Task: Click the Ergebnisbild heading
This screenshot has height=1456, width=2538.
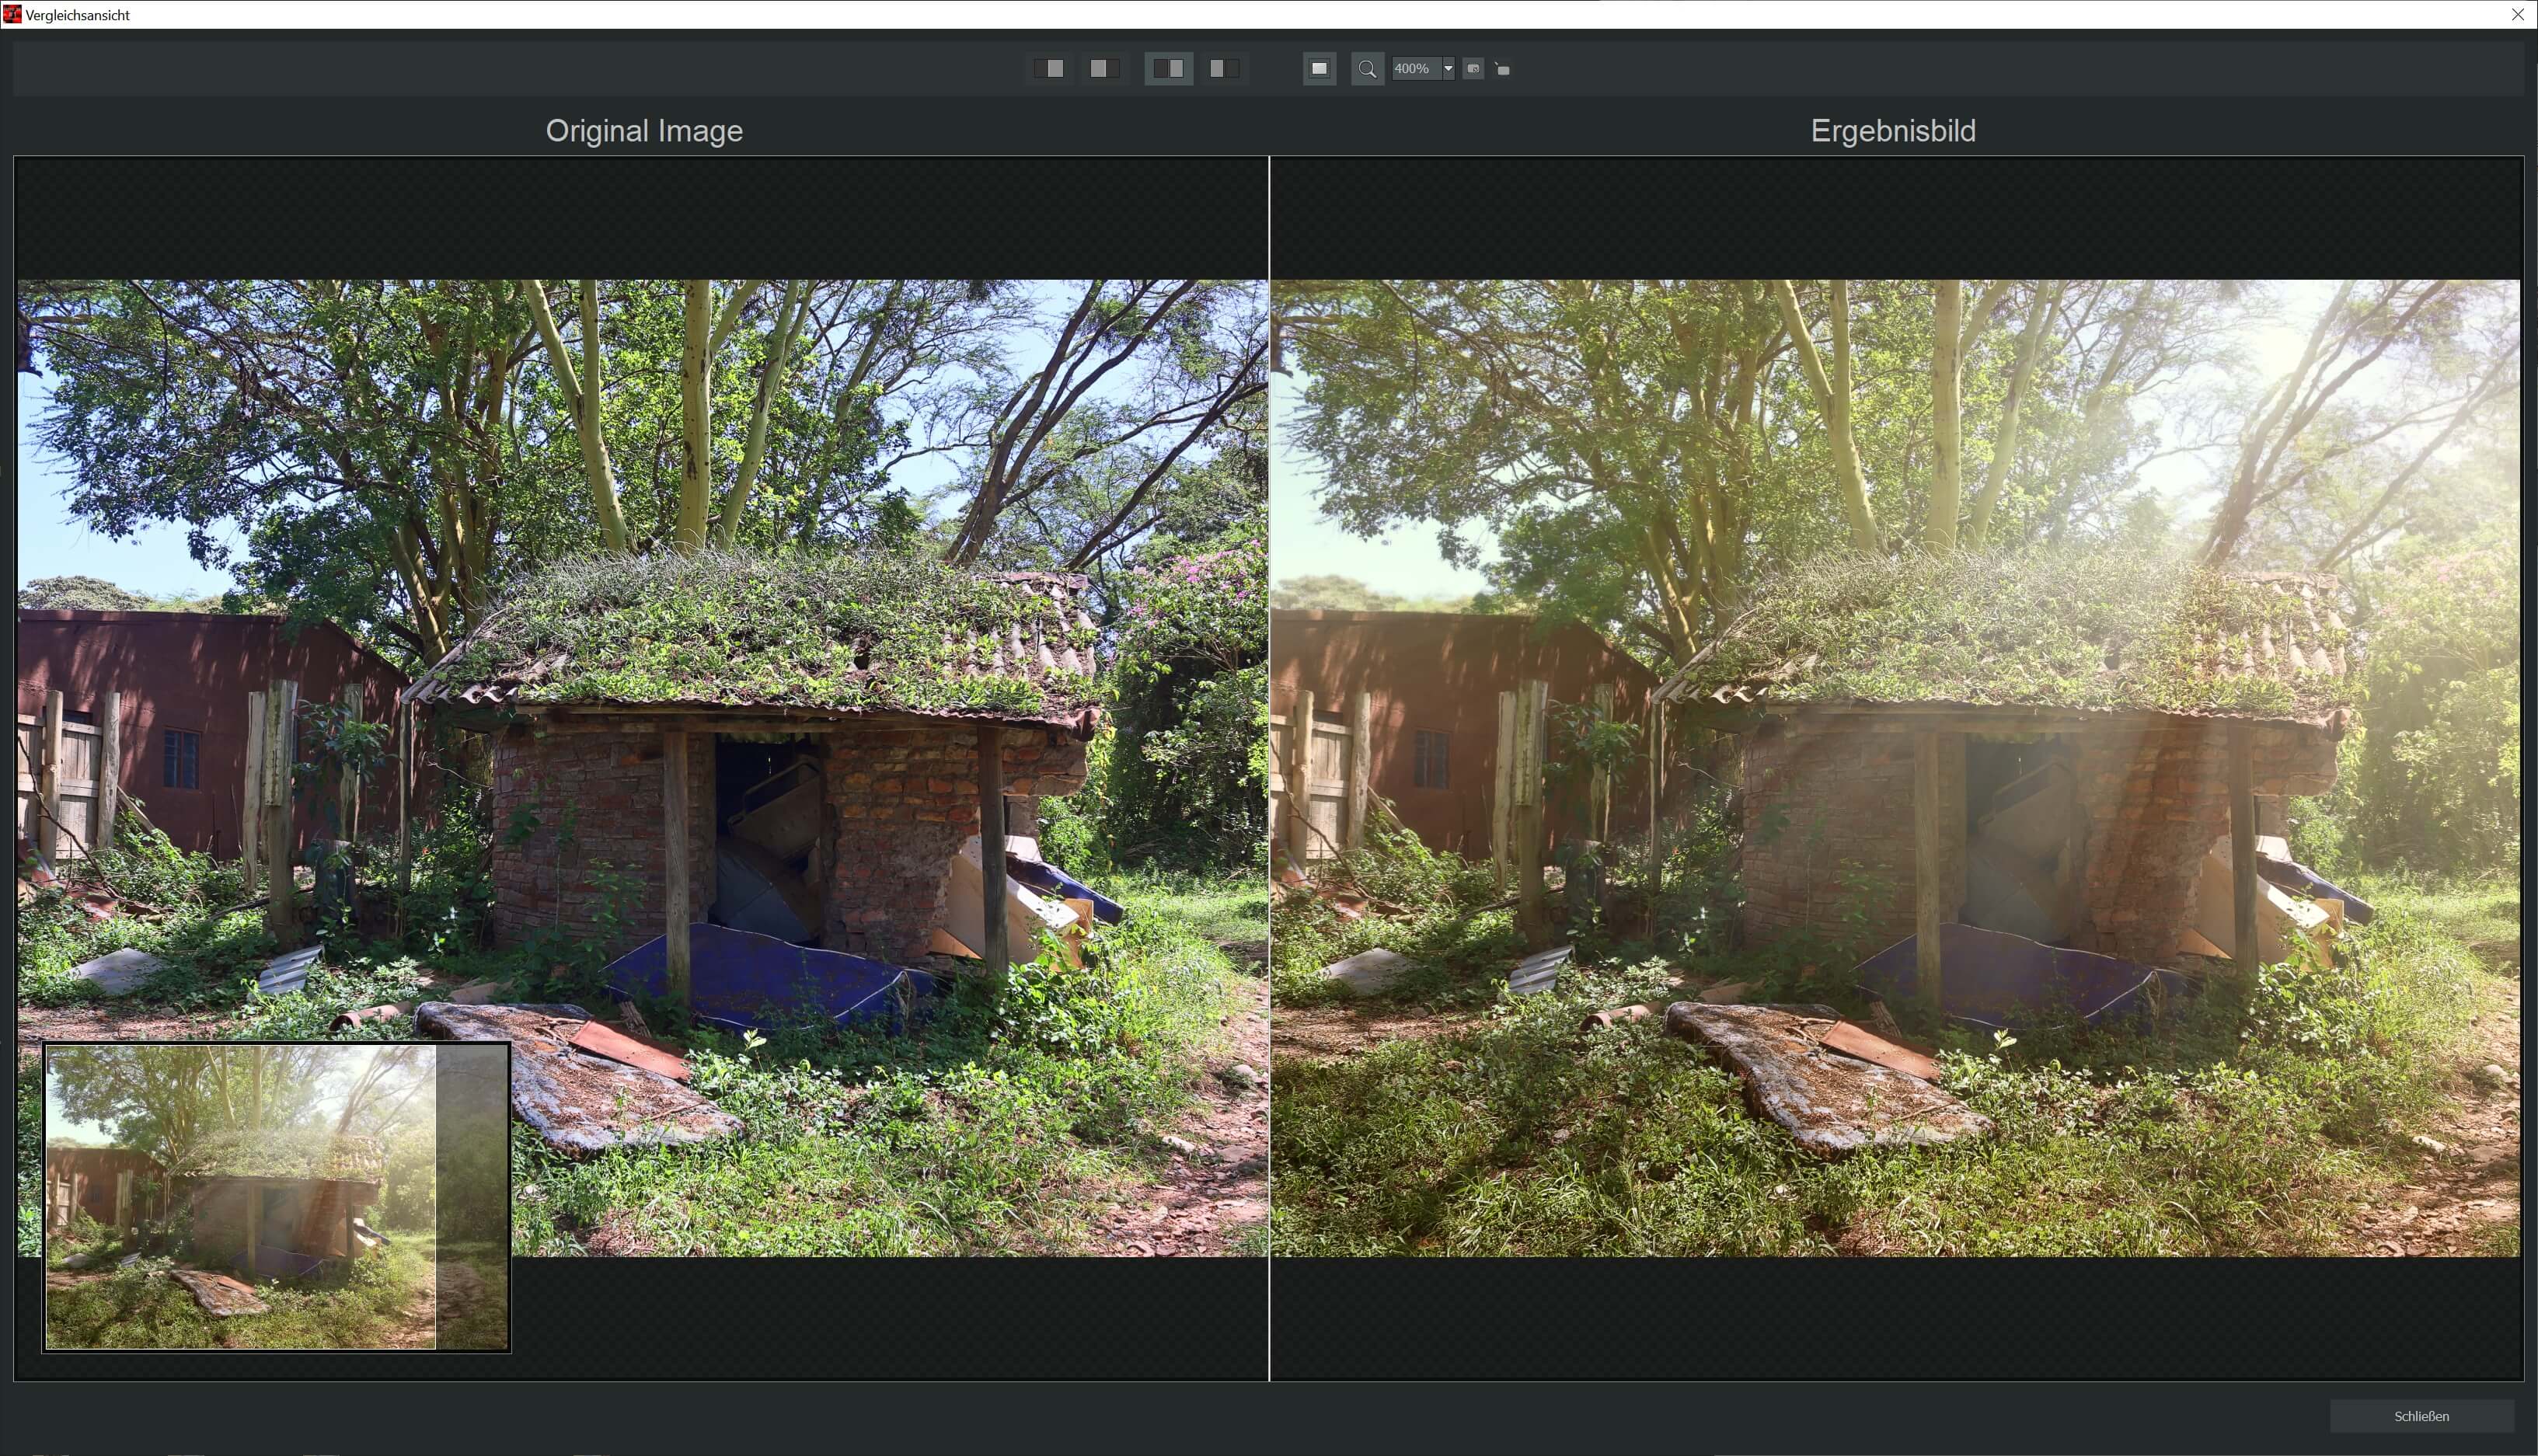Action: click(1892, 131)
